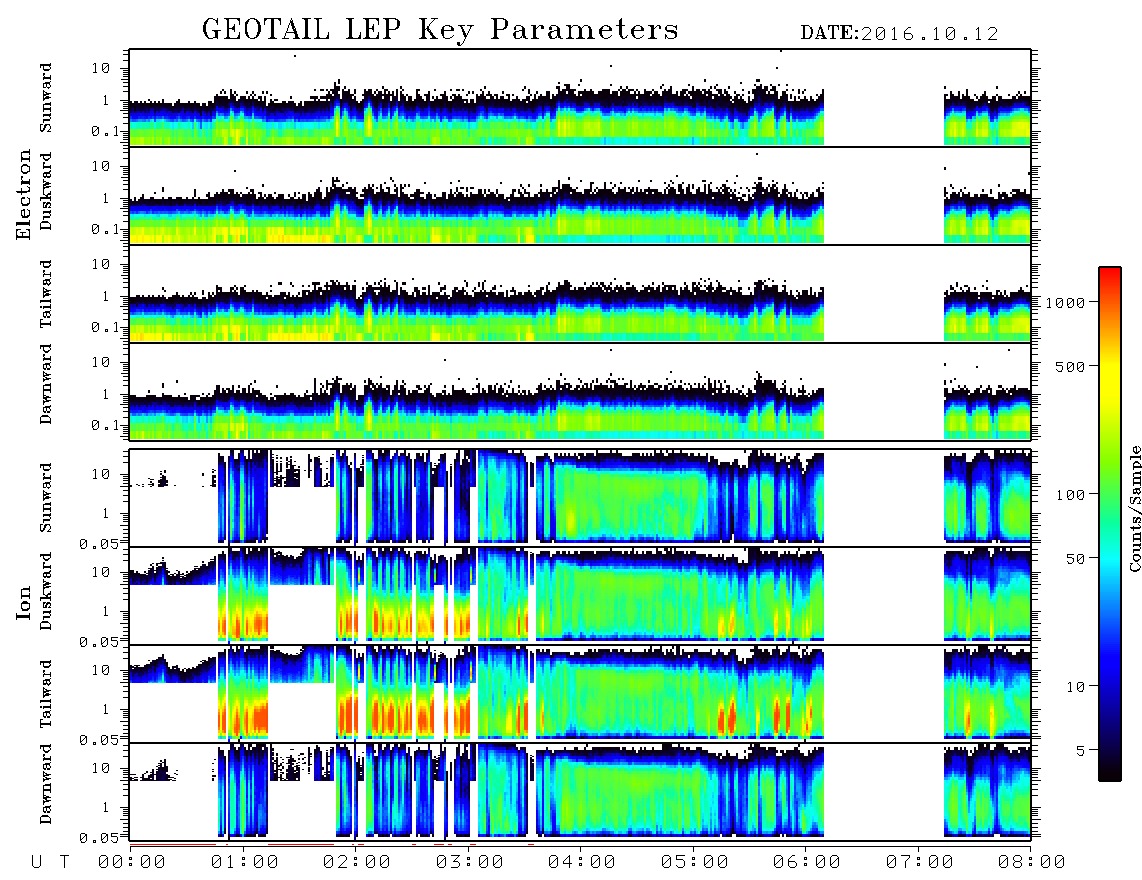
Task: Select the Ion "Sunward" panel label
Action: pyautogui.click(x=46, y=498)
